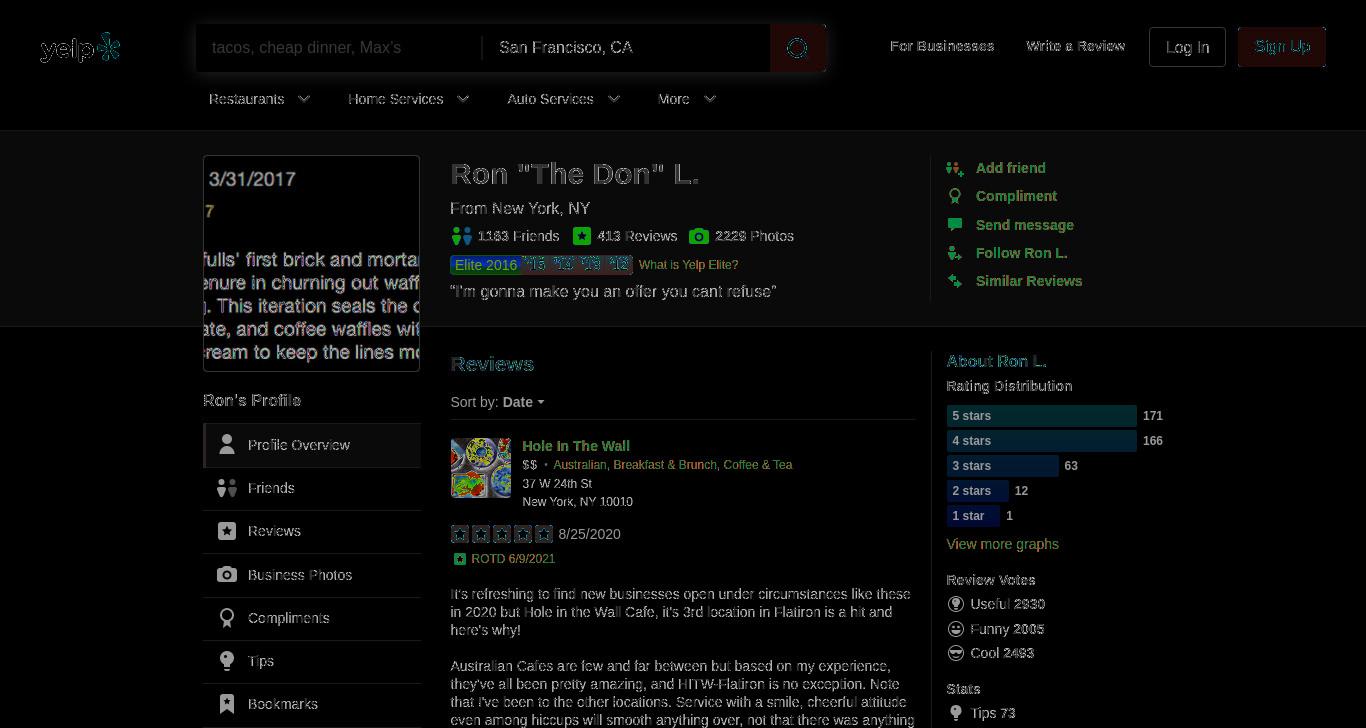Click the camera icon beside 2229 Photos
This screenshot has width=1366, height=728.
699,236
